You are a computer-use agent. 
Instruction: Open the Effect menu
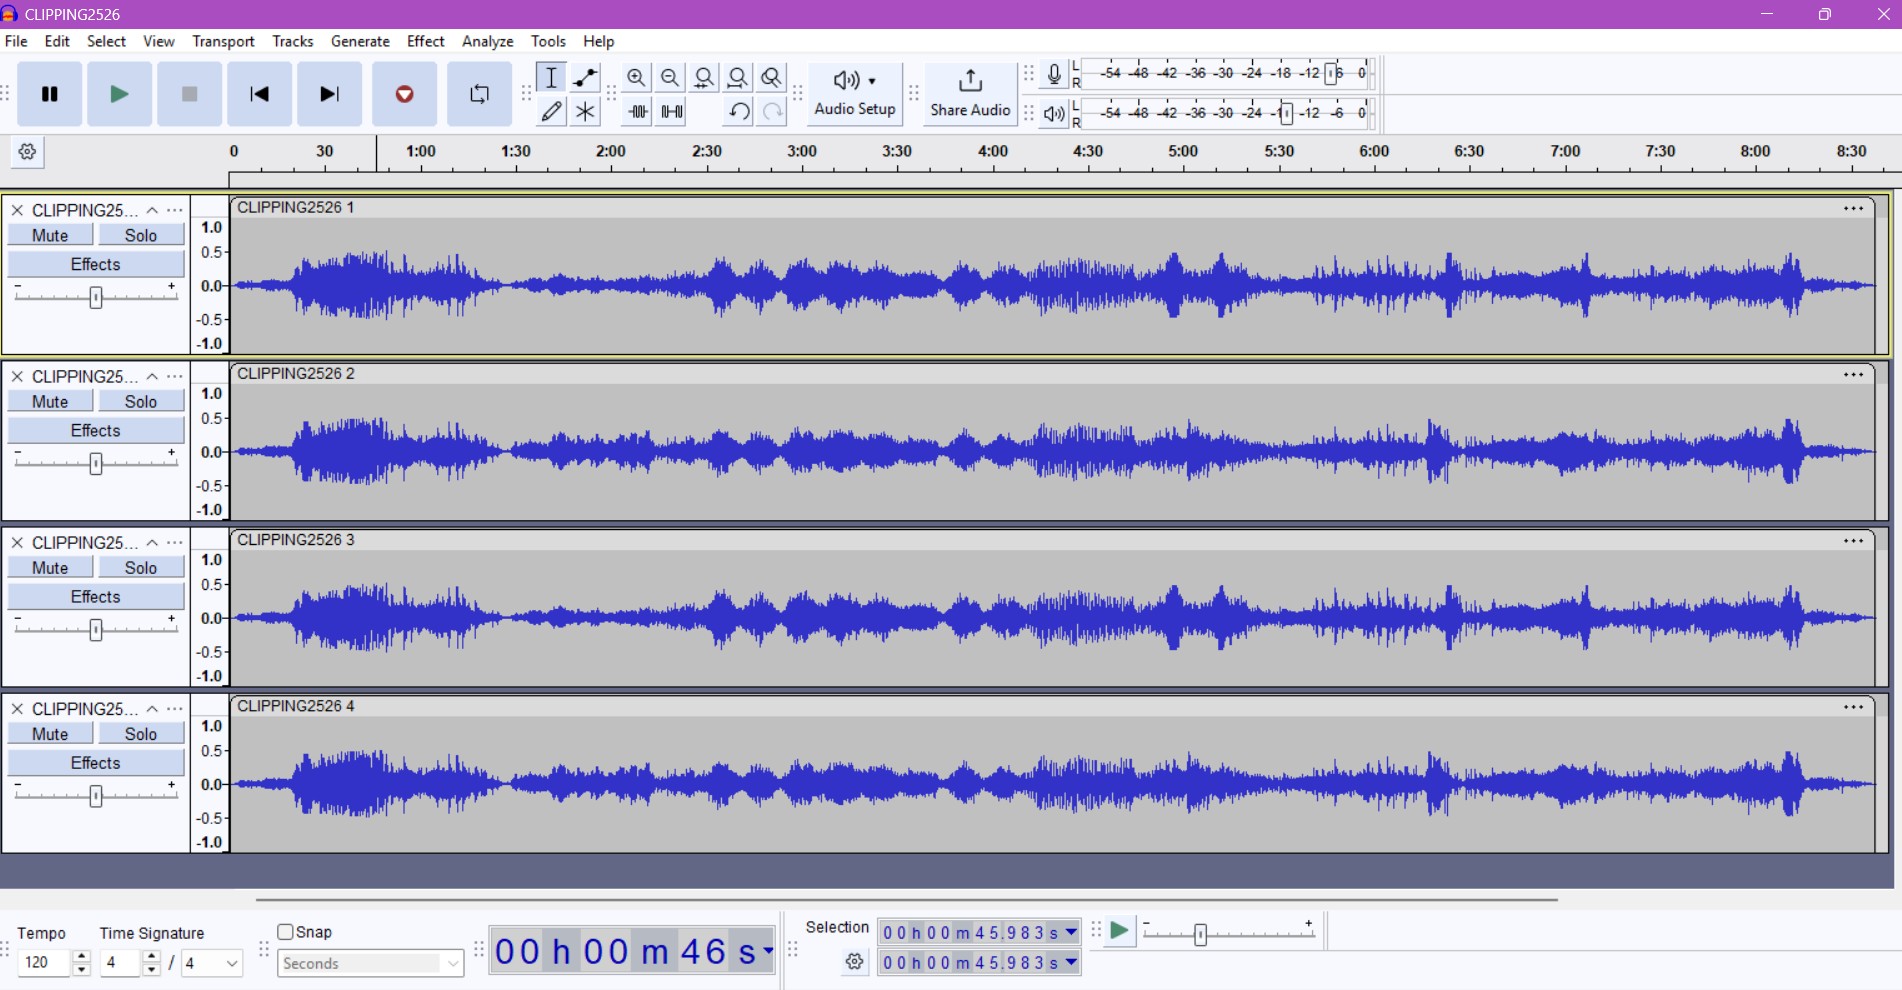click(x=425, y=41)
